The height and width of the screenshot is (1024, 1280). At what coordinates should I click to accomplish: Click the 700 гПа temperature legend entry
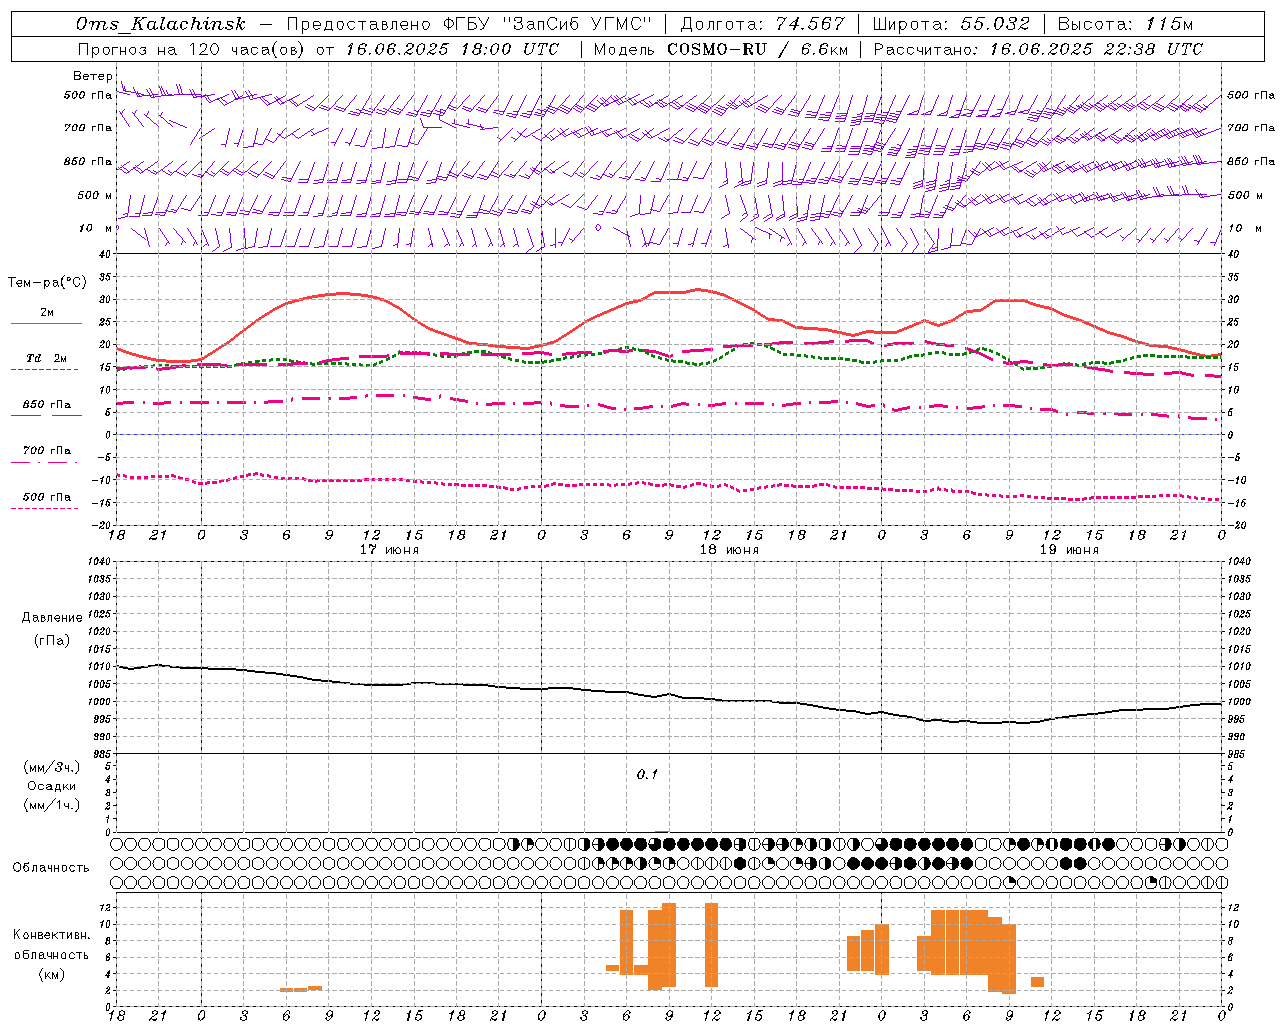(47, 451)
